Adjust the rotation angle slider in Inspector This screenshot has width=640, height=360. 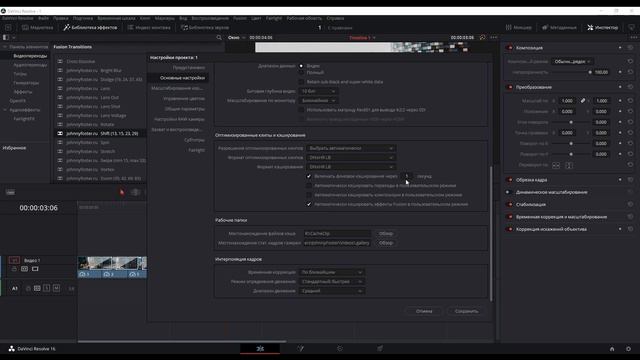[x=571, y=122]
